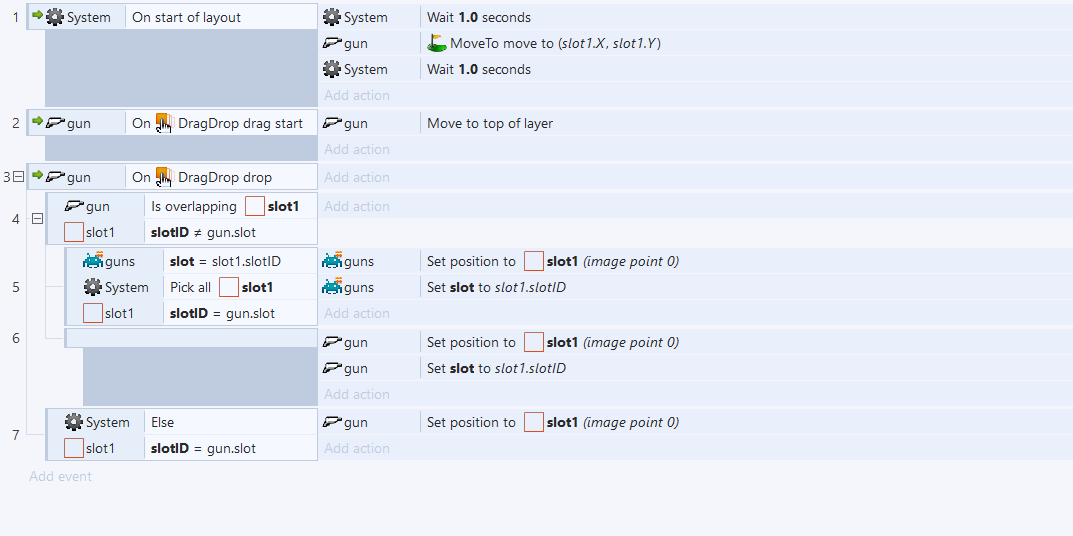
Task: Click the System gear icon in the Else condition
Action: (x=74, y=422)
